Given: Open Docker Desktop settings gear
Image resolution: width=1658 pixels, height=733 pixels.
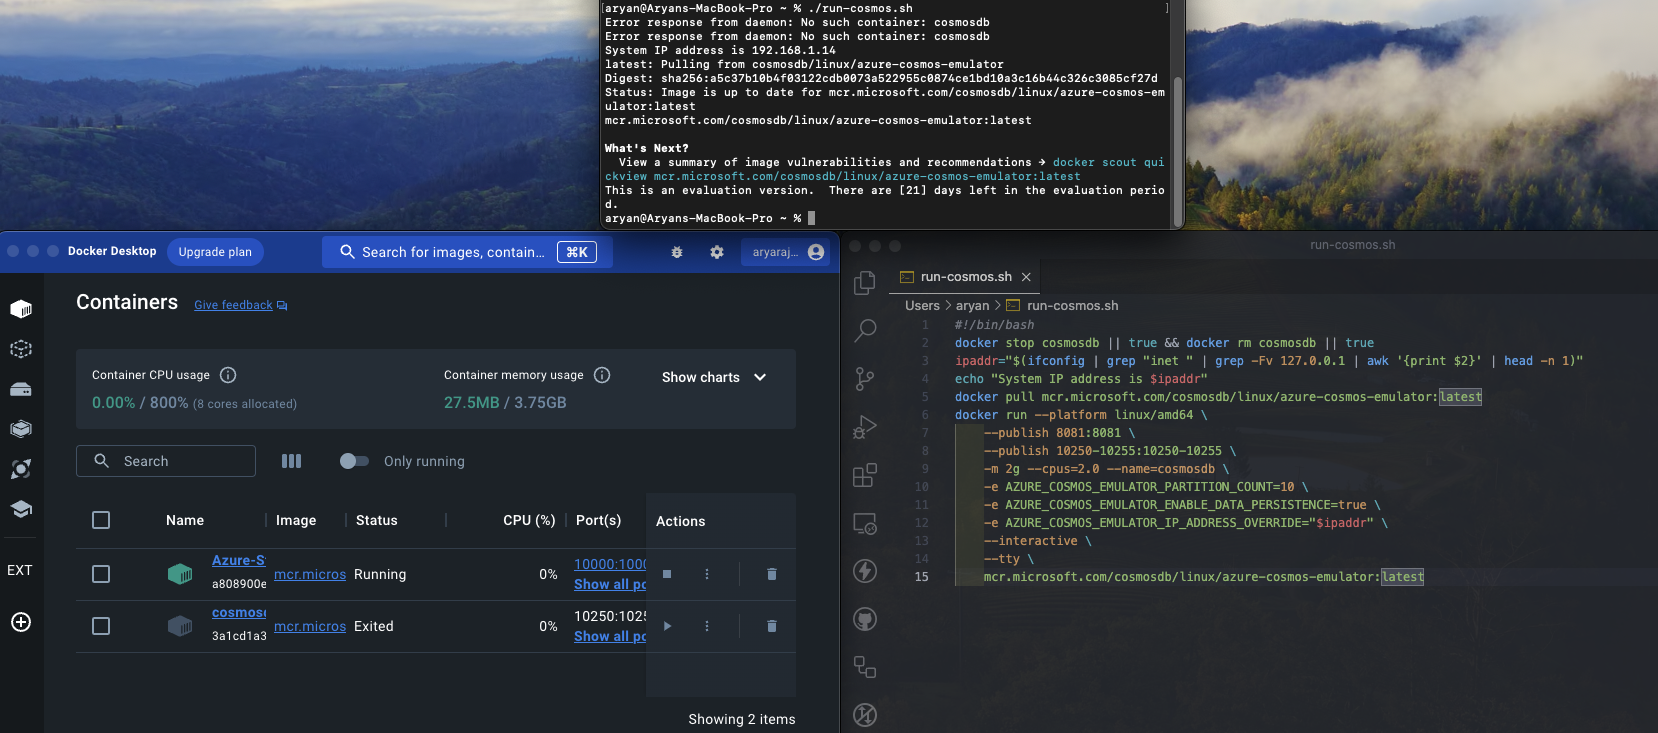Looking at the screenshot, I should pyautogui.click(x=717, y=252).
